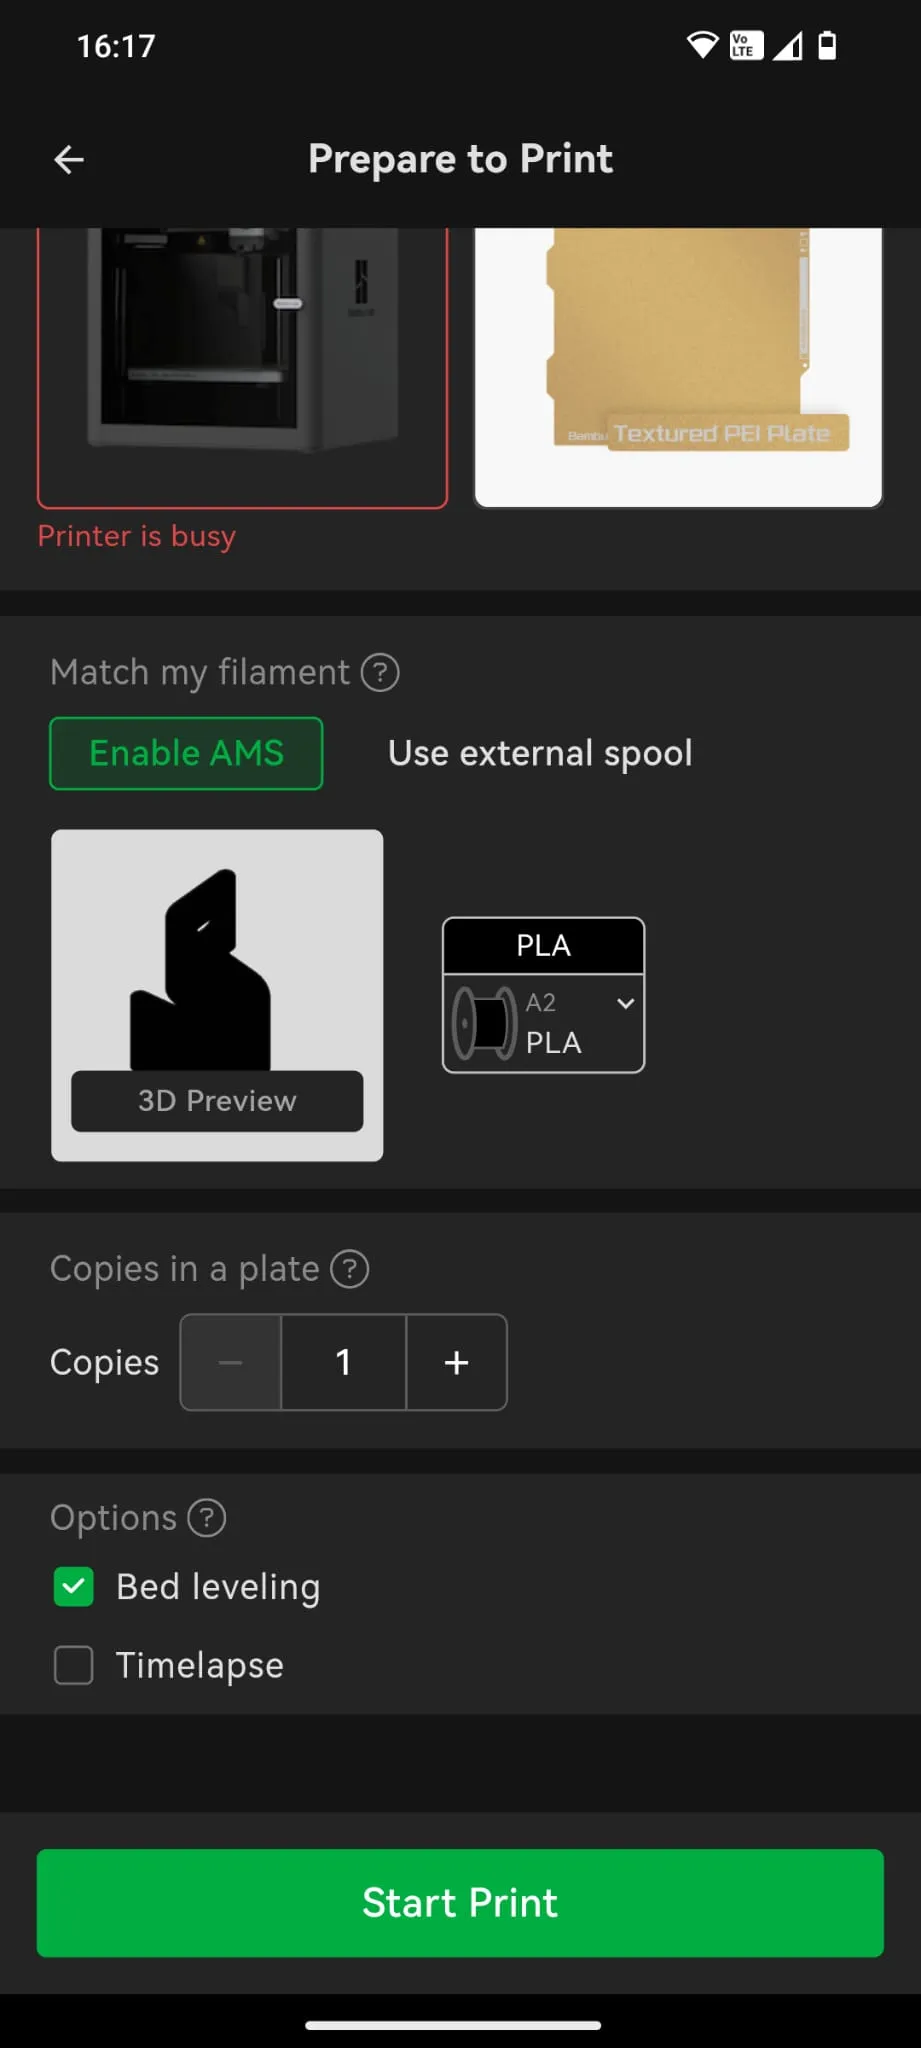Tap the Start Print button

tap(460, 1903)
